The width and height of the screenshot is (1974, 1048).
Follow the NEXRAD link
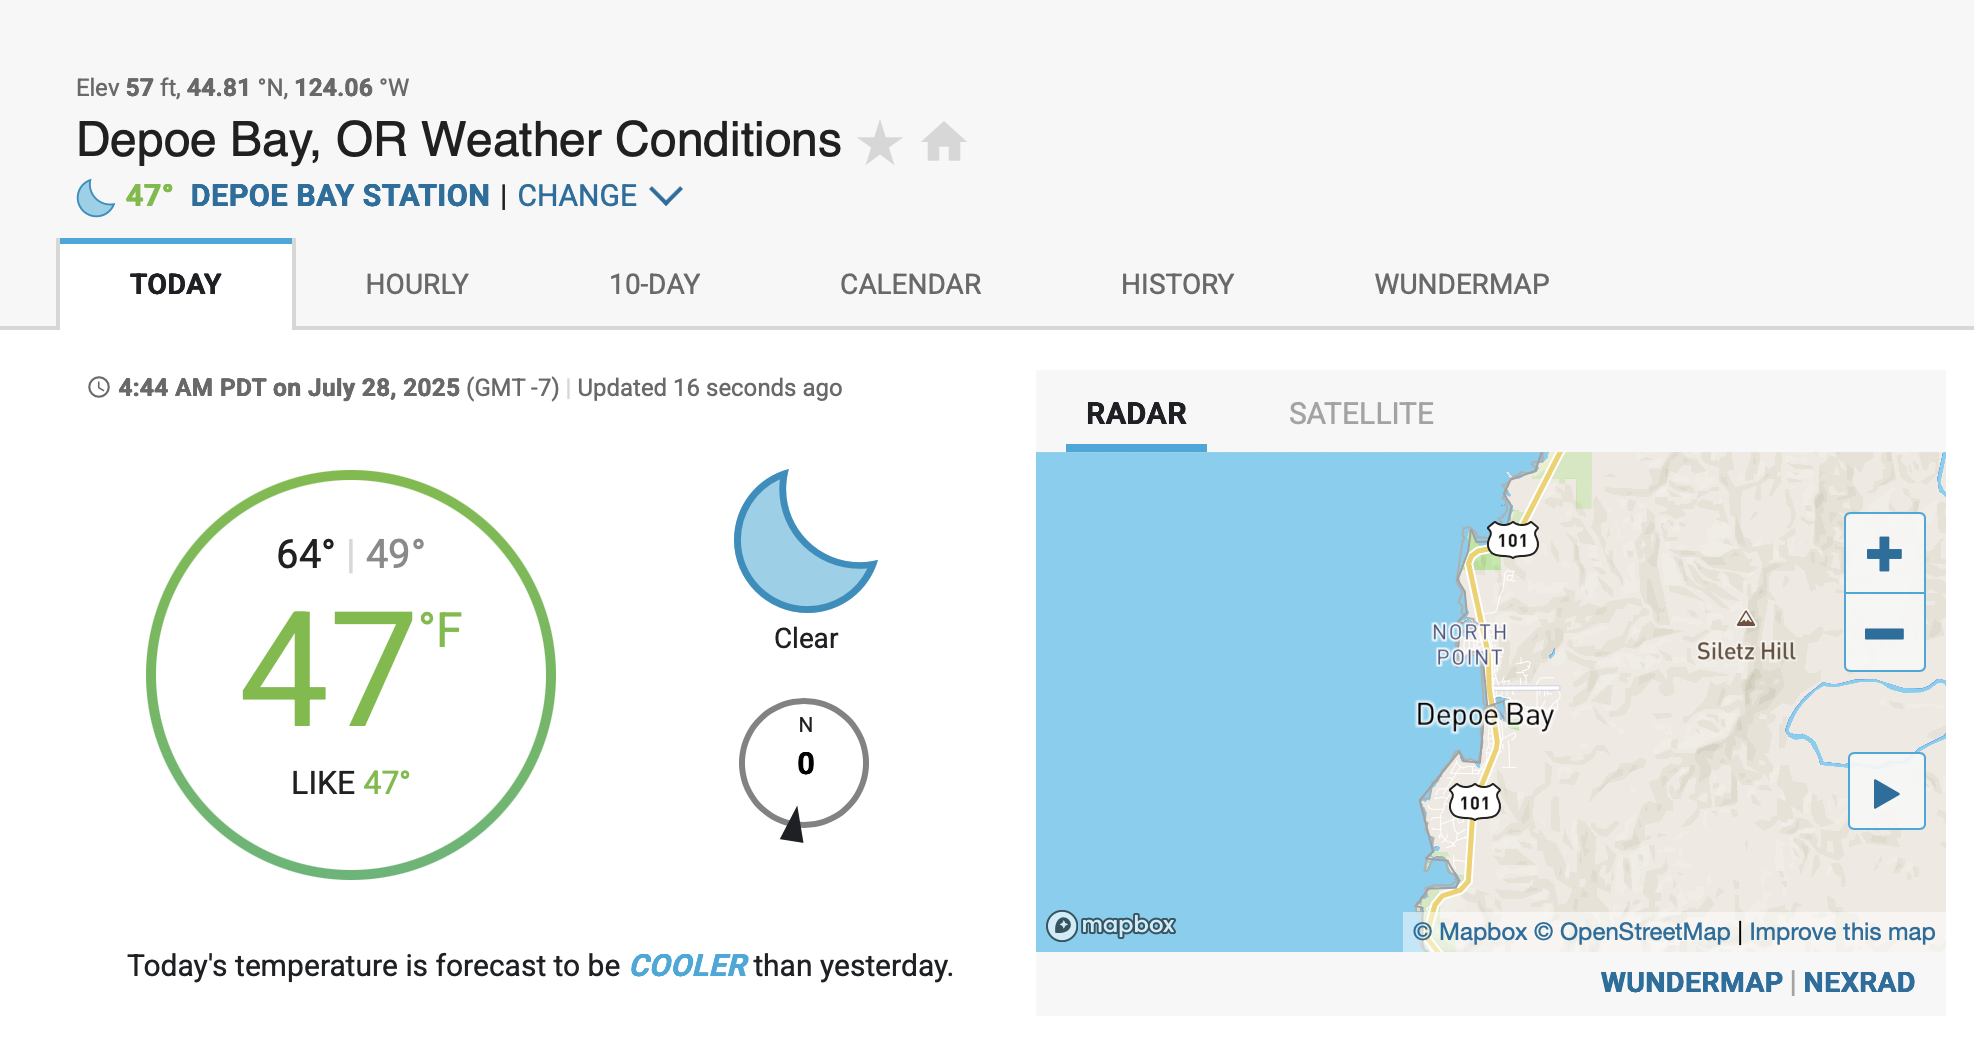1859,982
